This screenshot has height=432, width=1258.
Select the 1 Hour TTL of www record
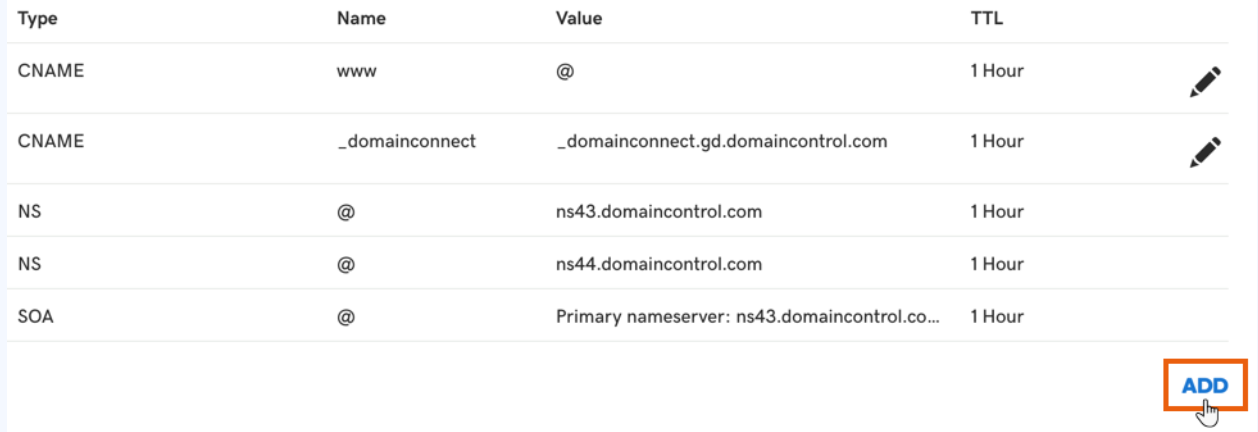coord(997,72)
